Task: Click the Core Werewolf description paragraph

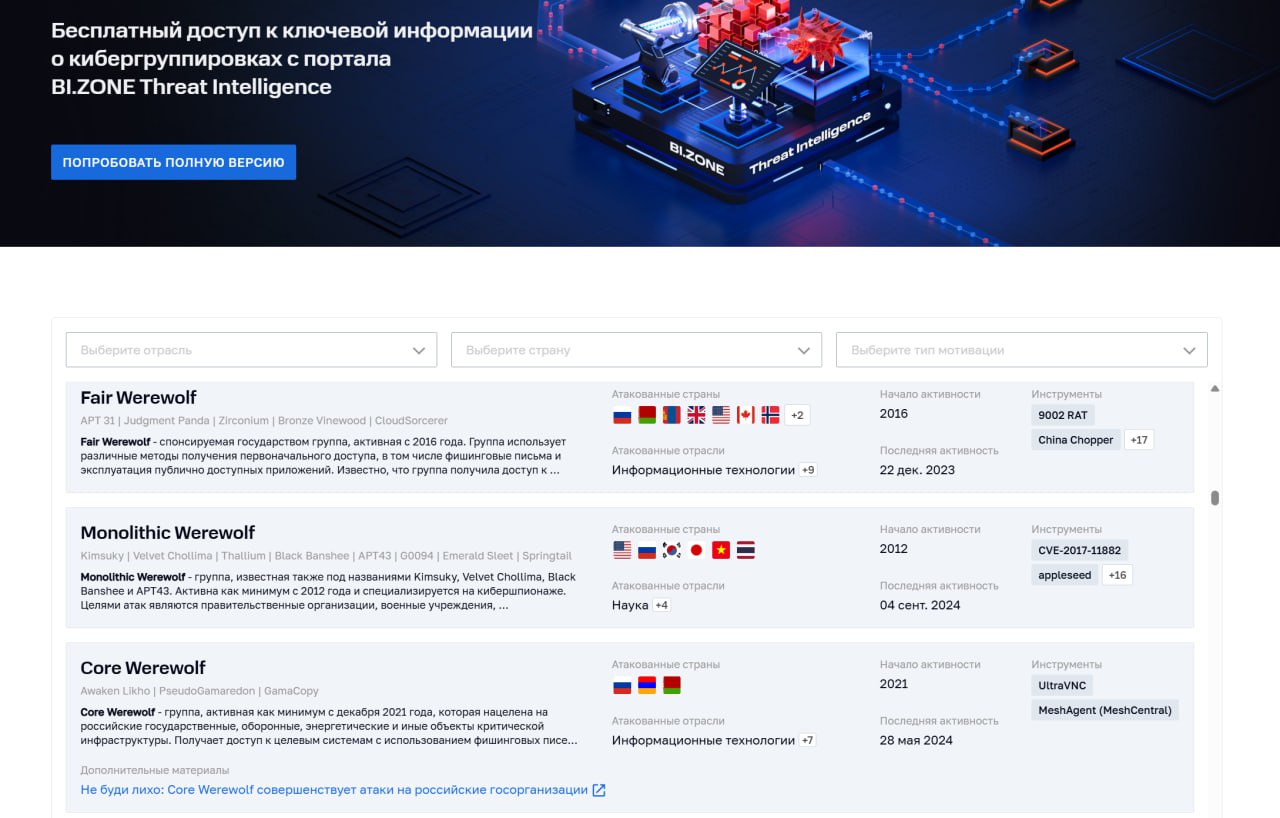Action: click(329, 726)
